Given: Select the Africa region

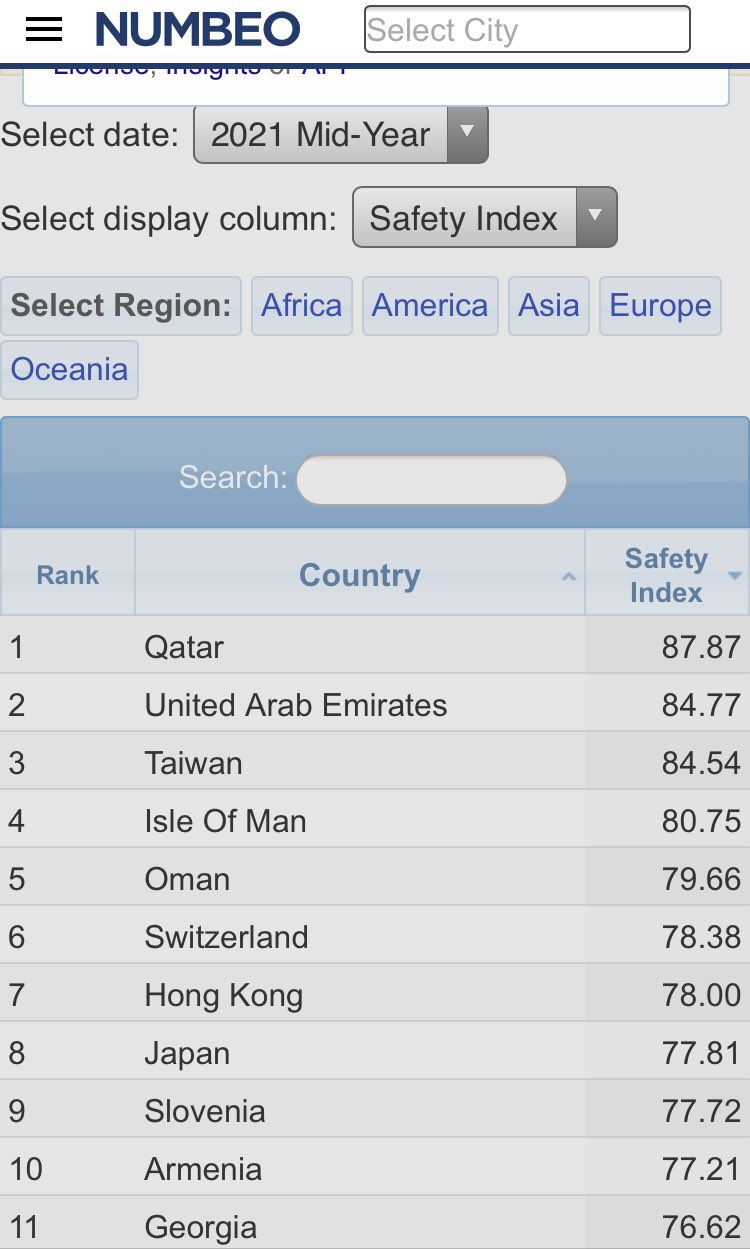Looking at the screenshot, I should [302, 306].
